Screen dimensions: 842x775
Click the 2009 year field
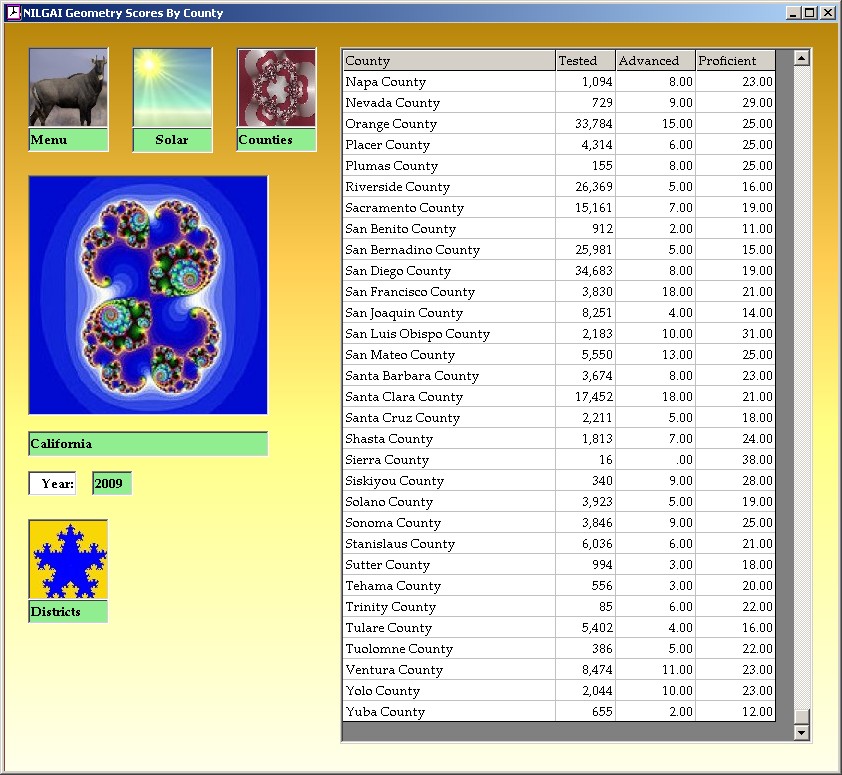click(111, 484)
